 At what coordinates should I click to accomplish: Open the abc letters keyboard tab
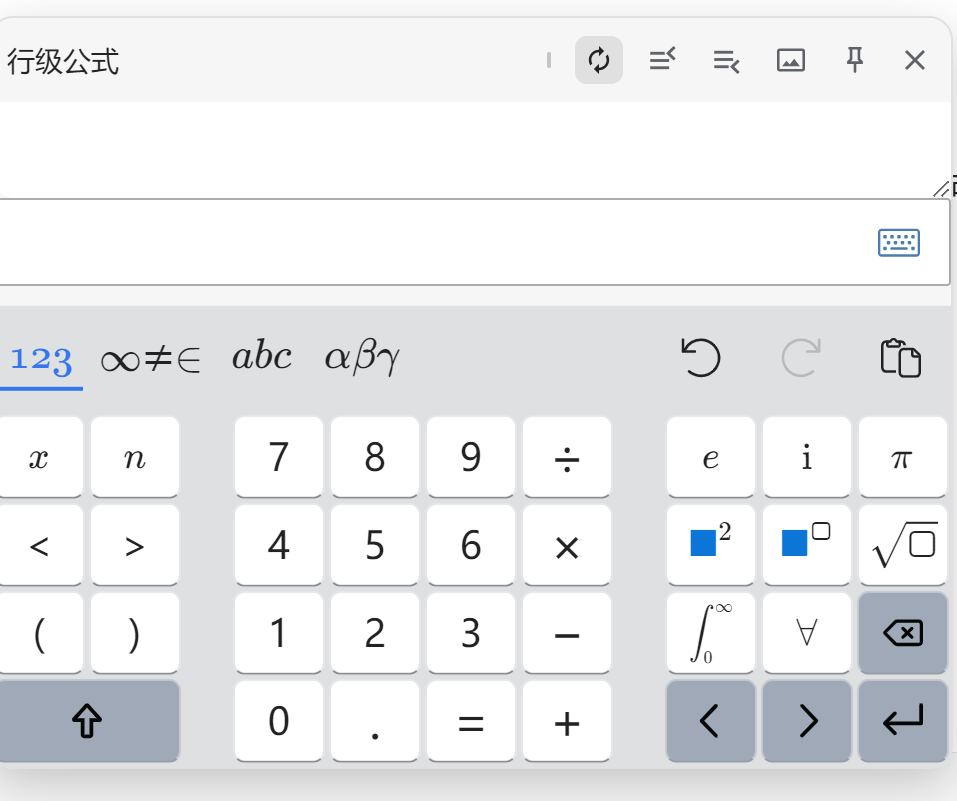coord(262,357)
